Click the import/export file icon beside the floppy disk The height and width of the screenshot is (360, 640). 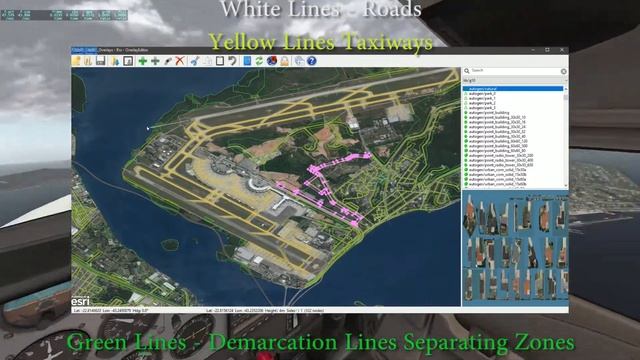pyautogui.click(x=115, y=61)
